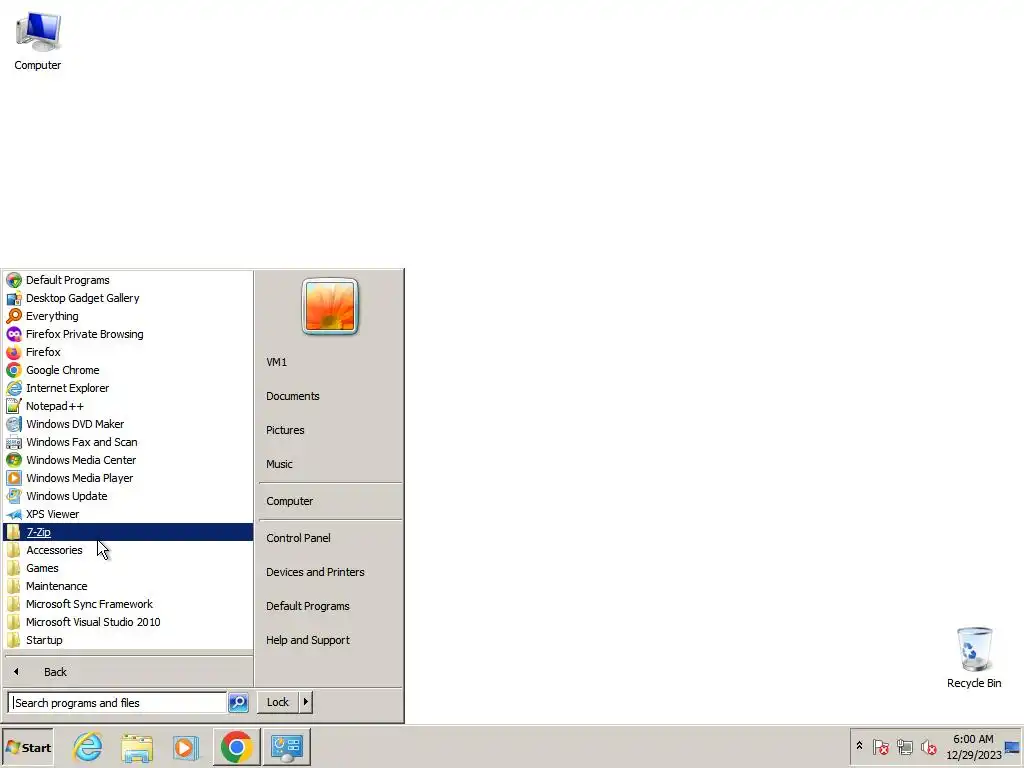The width and height of the screenshot is (1024, 768).
Task: Go Back to the pinned programs view
Action: pos(128,672)
